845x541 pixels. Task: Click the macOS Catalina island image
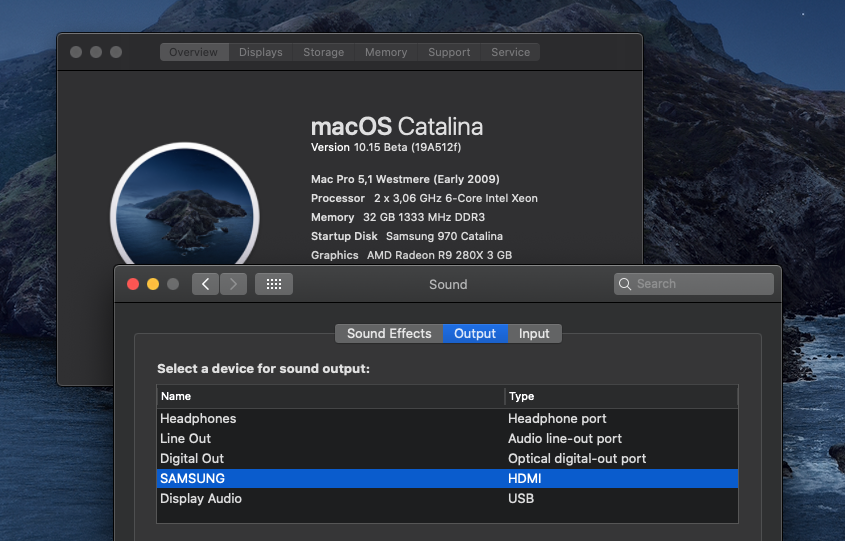[x=185, y=205]
